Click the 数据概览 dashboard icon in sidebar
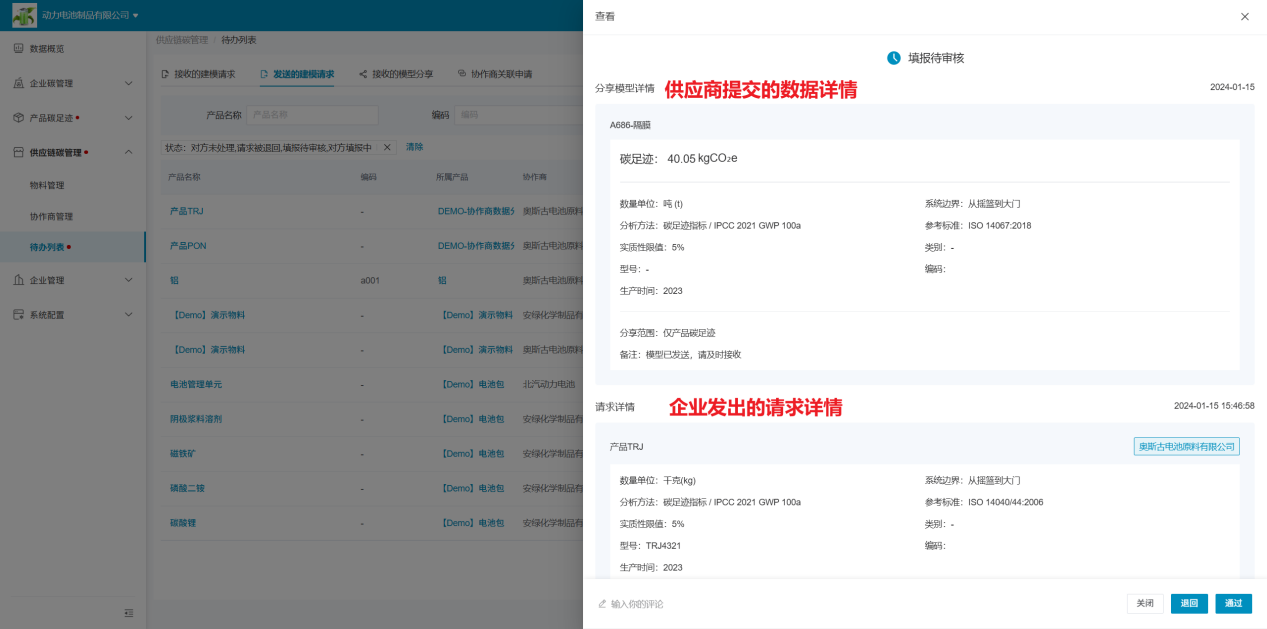This screenshot has height=629, width=1267. [x=18, y=49]
